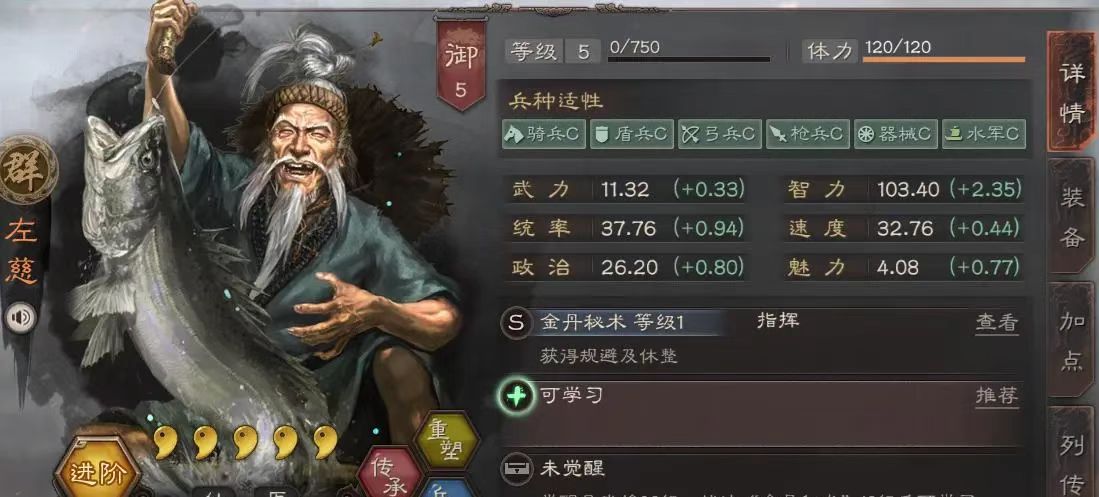1099x497 pixels.
Task: Mute the character voice speaker icon
Action: [20, 318]
